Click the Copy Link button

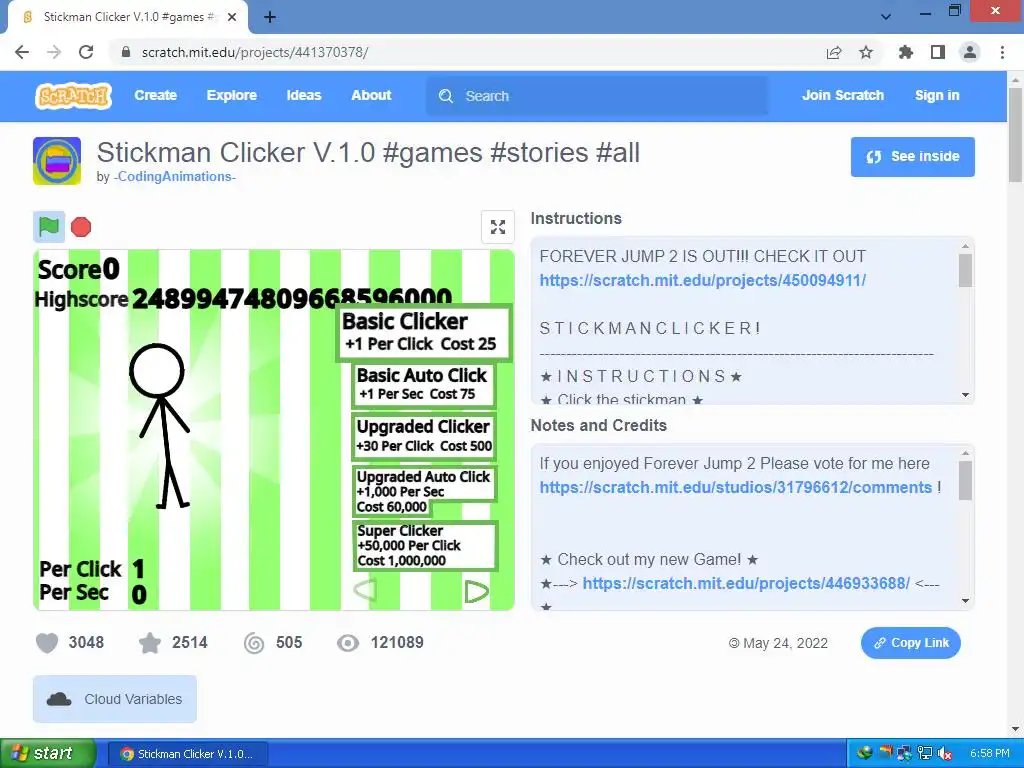911,643
